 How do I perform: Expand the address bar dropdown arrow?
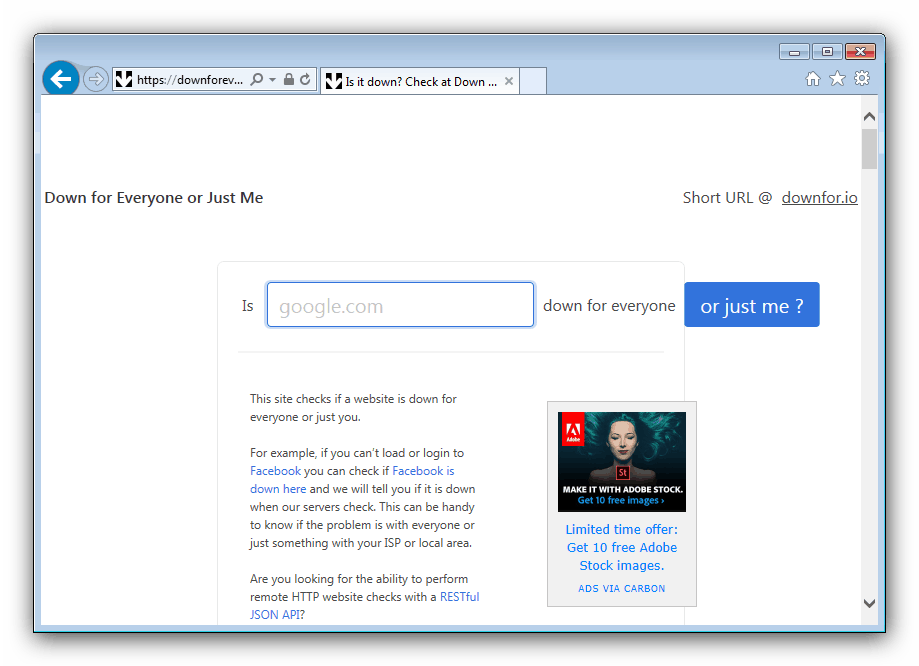[x=273, y=79]
